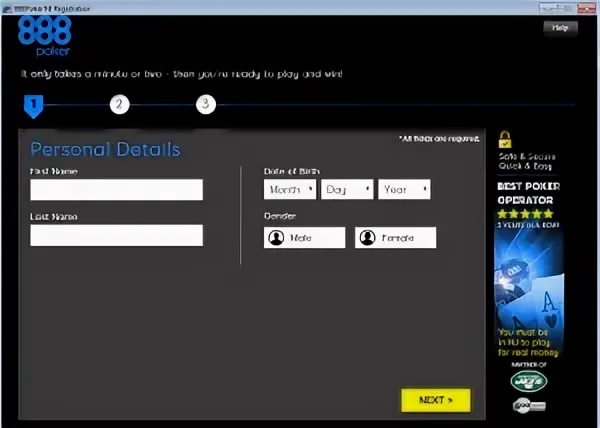
Task: Click the padlock Safe & Secure icon
Action: 505,140
